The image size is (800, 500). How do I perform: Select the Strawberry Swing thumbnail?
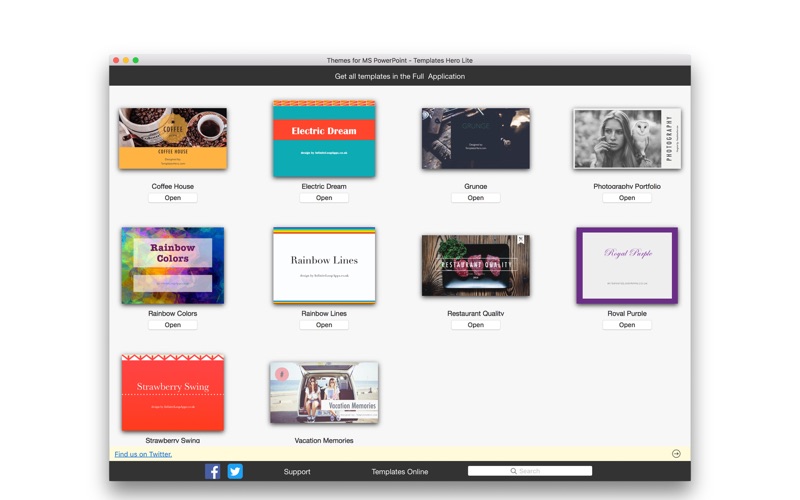172,392
